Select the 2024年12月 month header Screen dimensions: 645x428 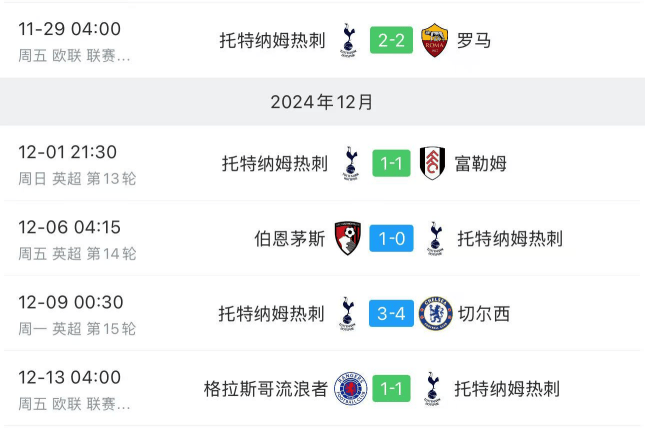pos(322,102)
